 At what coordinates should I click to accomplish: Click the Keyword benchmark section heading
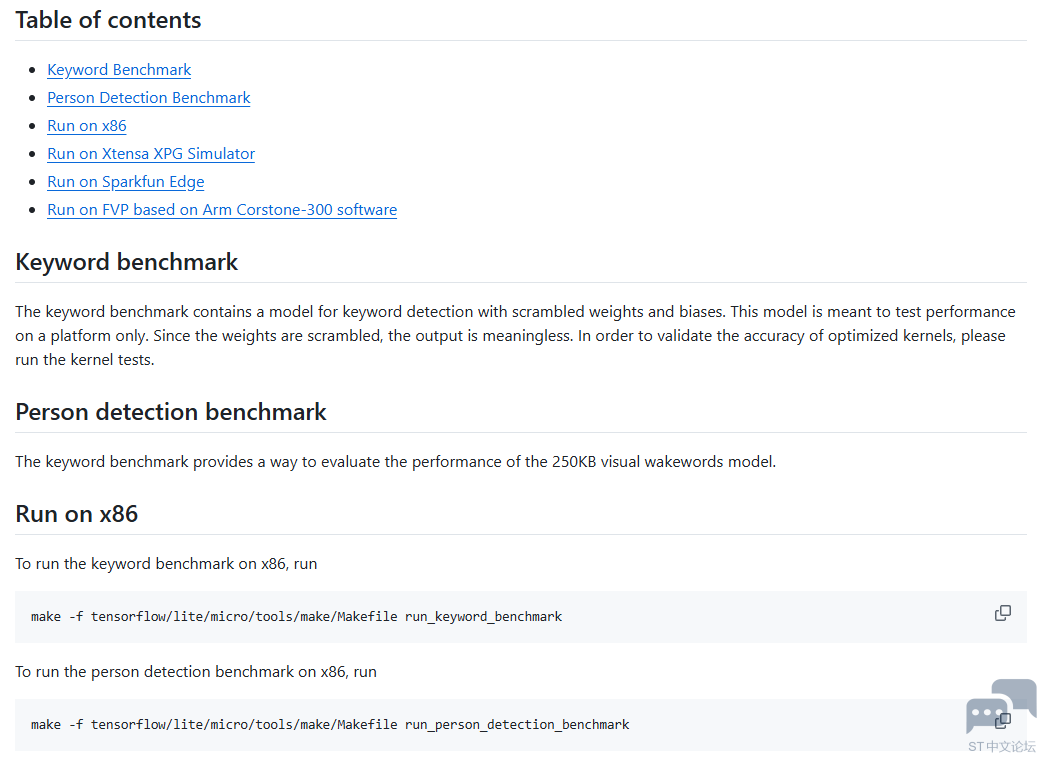coord(127,262)
